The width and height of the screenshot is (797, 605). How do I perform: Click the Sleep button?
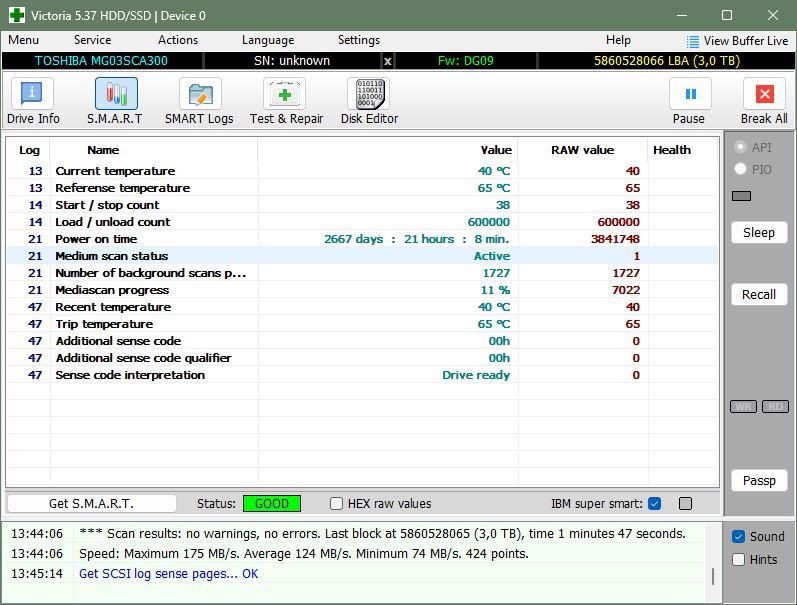759,233
